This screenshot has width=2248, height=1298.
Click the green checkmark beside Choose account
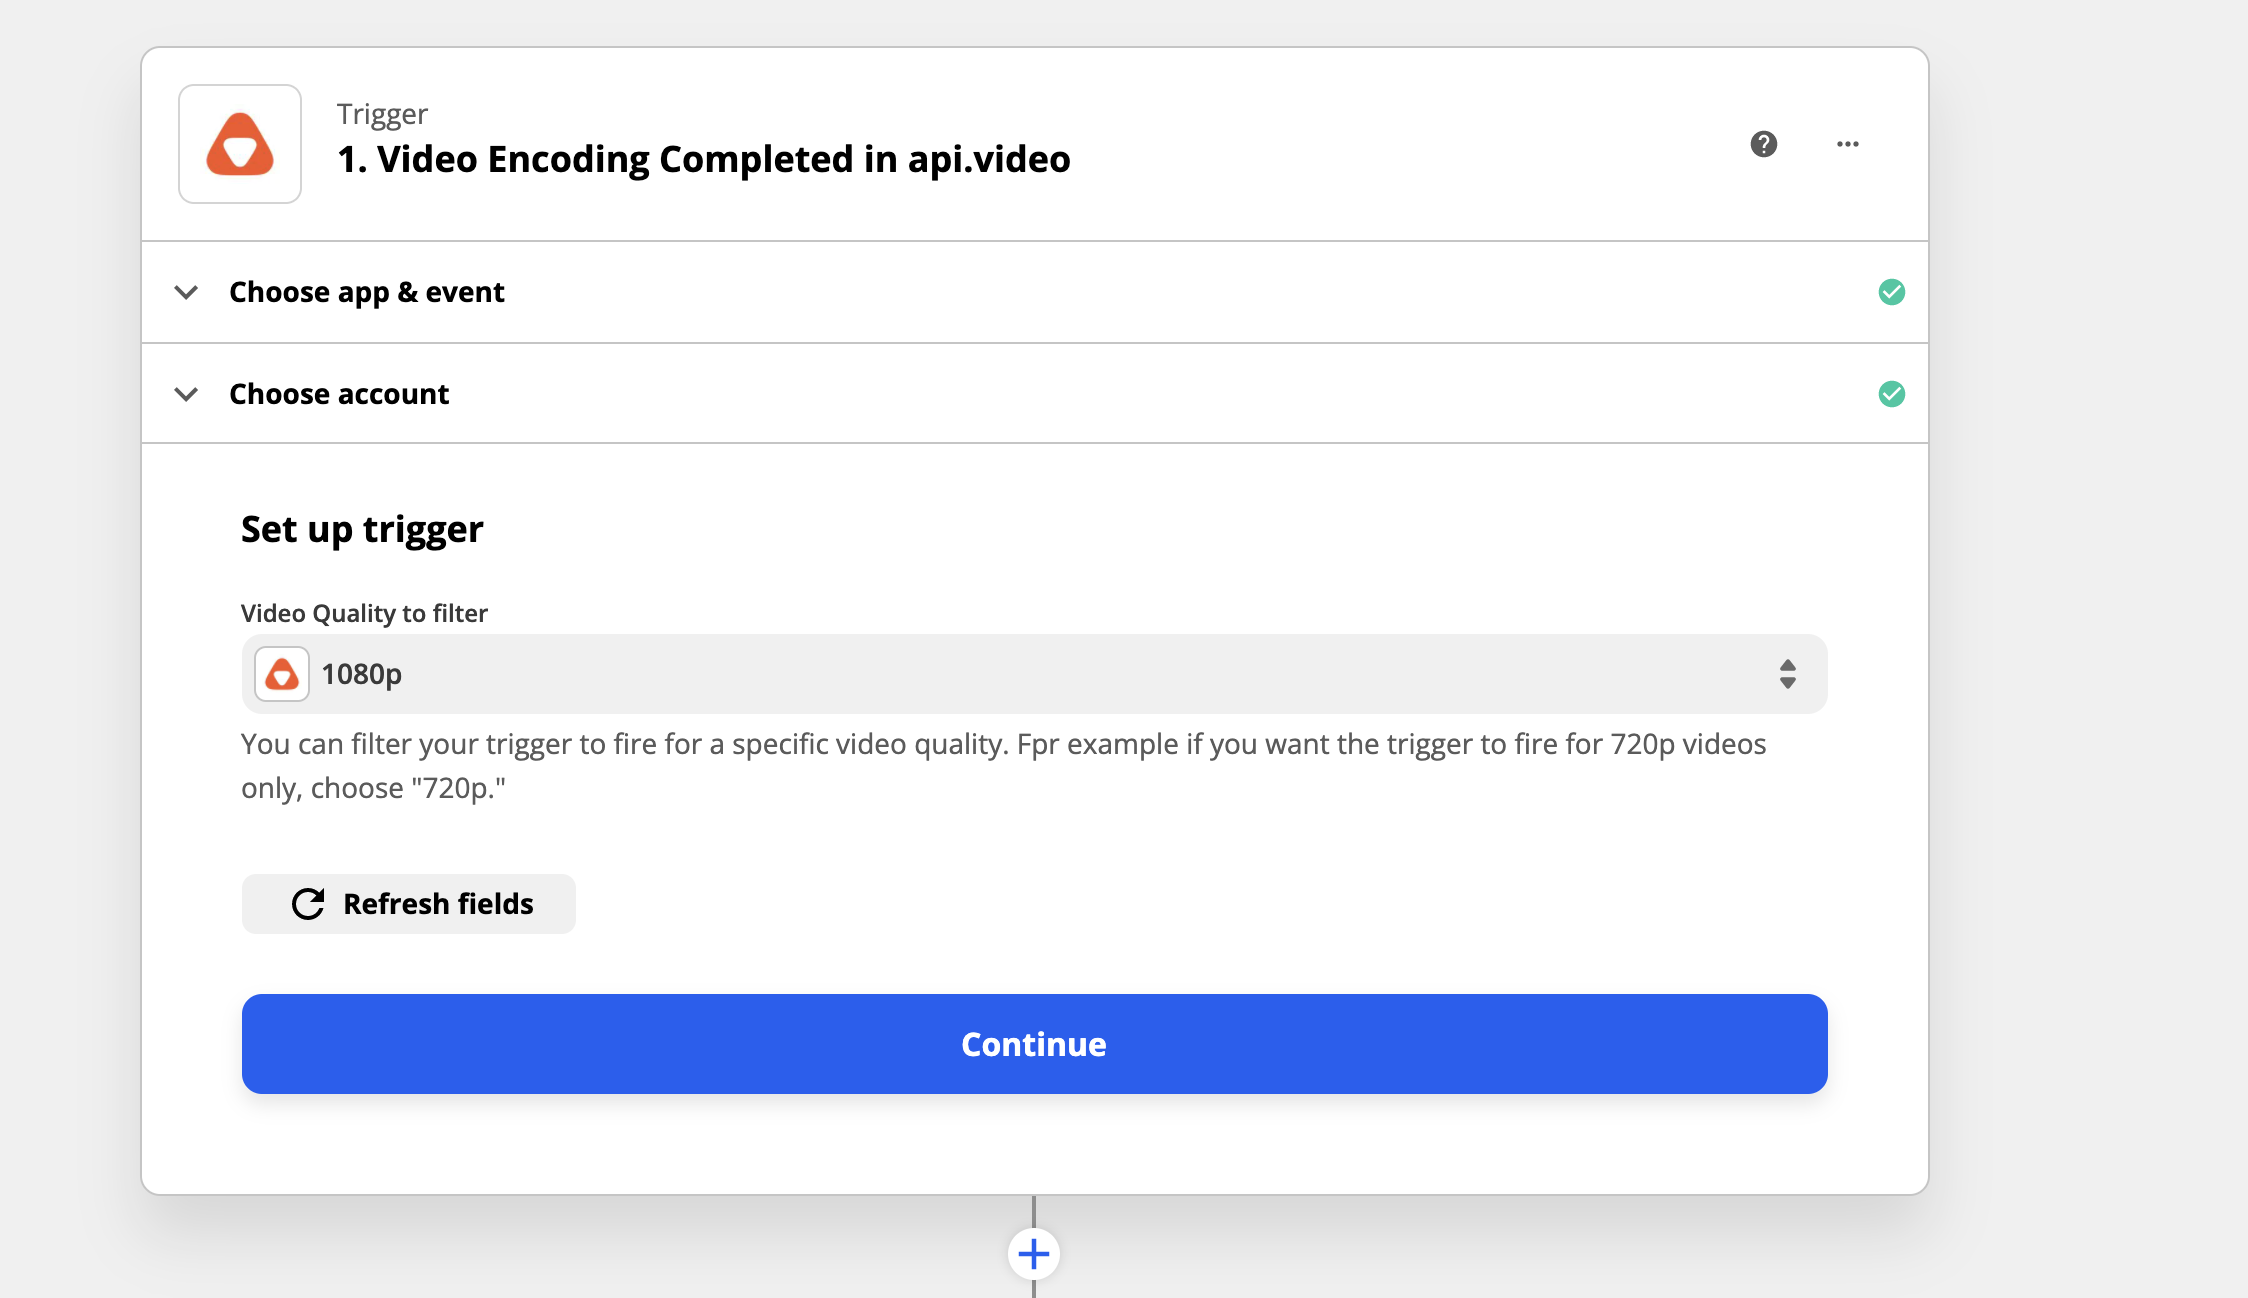1891,393
